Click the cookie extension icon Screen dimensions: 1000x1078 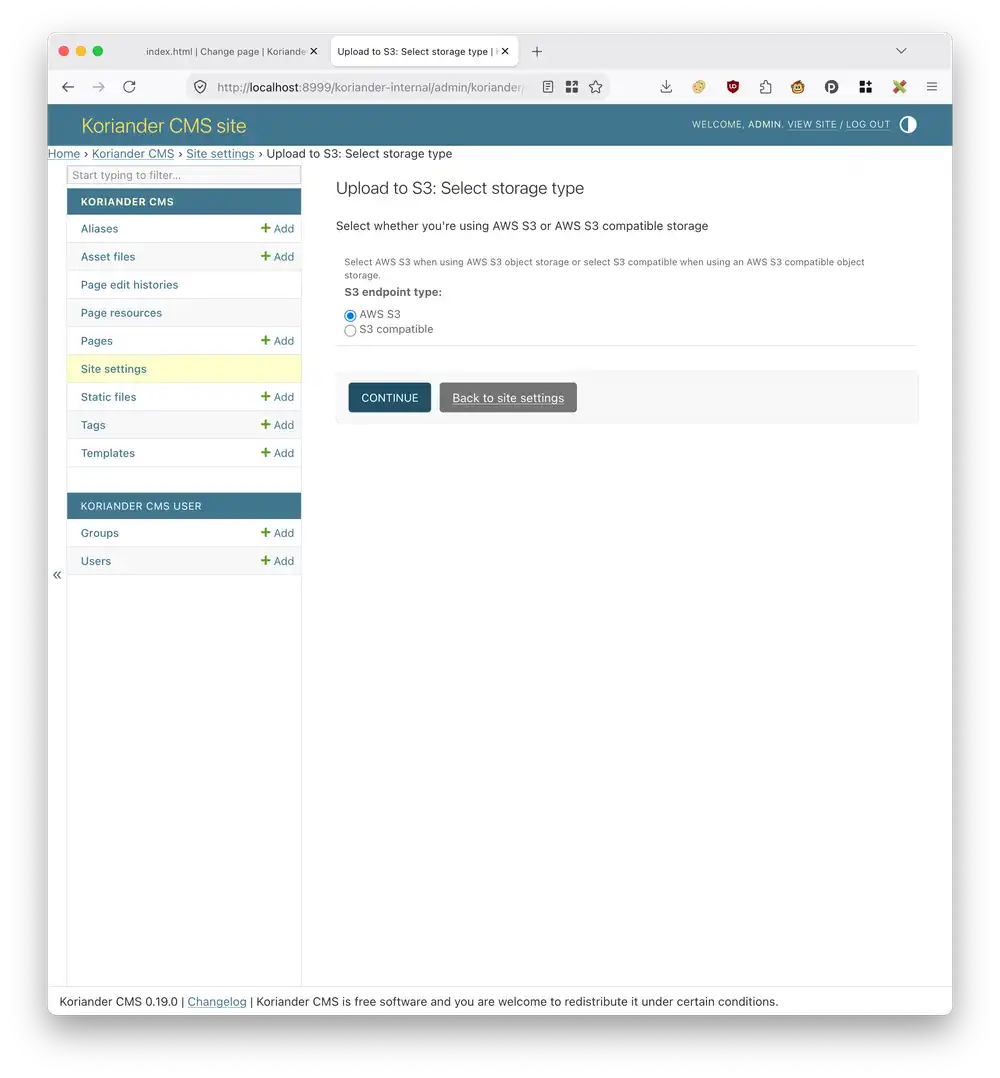click(699, 87)
